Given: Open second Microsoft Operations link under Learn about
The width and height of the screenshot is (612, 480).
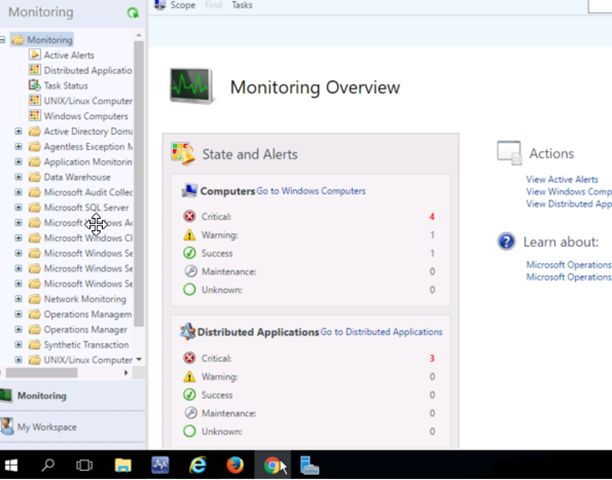Looking at the screenshot, I should coord(569,277).
